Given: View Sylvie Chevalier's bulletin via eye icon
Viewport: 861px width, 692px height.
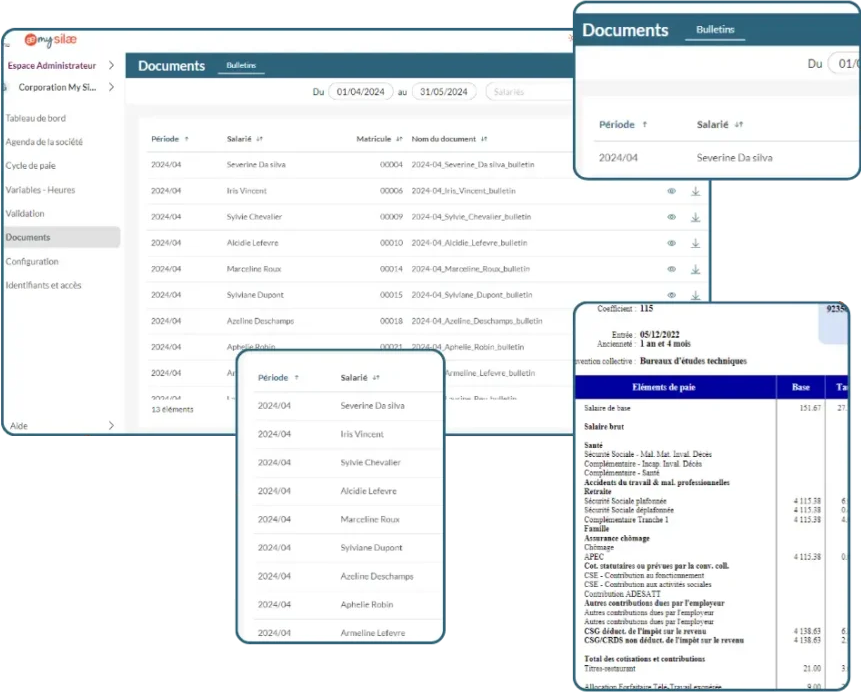Looking at the screenshot, I should pyautogui.click(x=671, y=217).
